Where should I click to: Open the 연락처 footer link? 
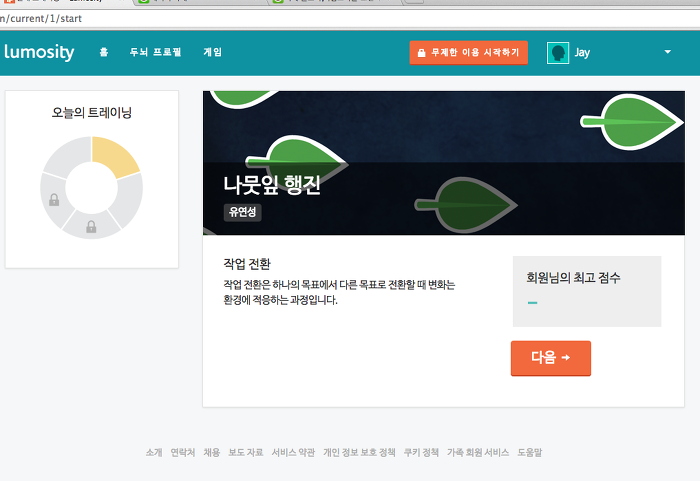pyautogui.click(x=183, y=452)
